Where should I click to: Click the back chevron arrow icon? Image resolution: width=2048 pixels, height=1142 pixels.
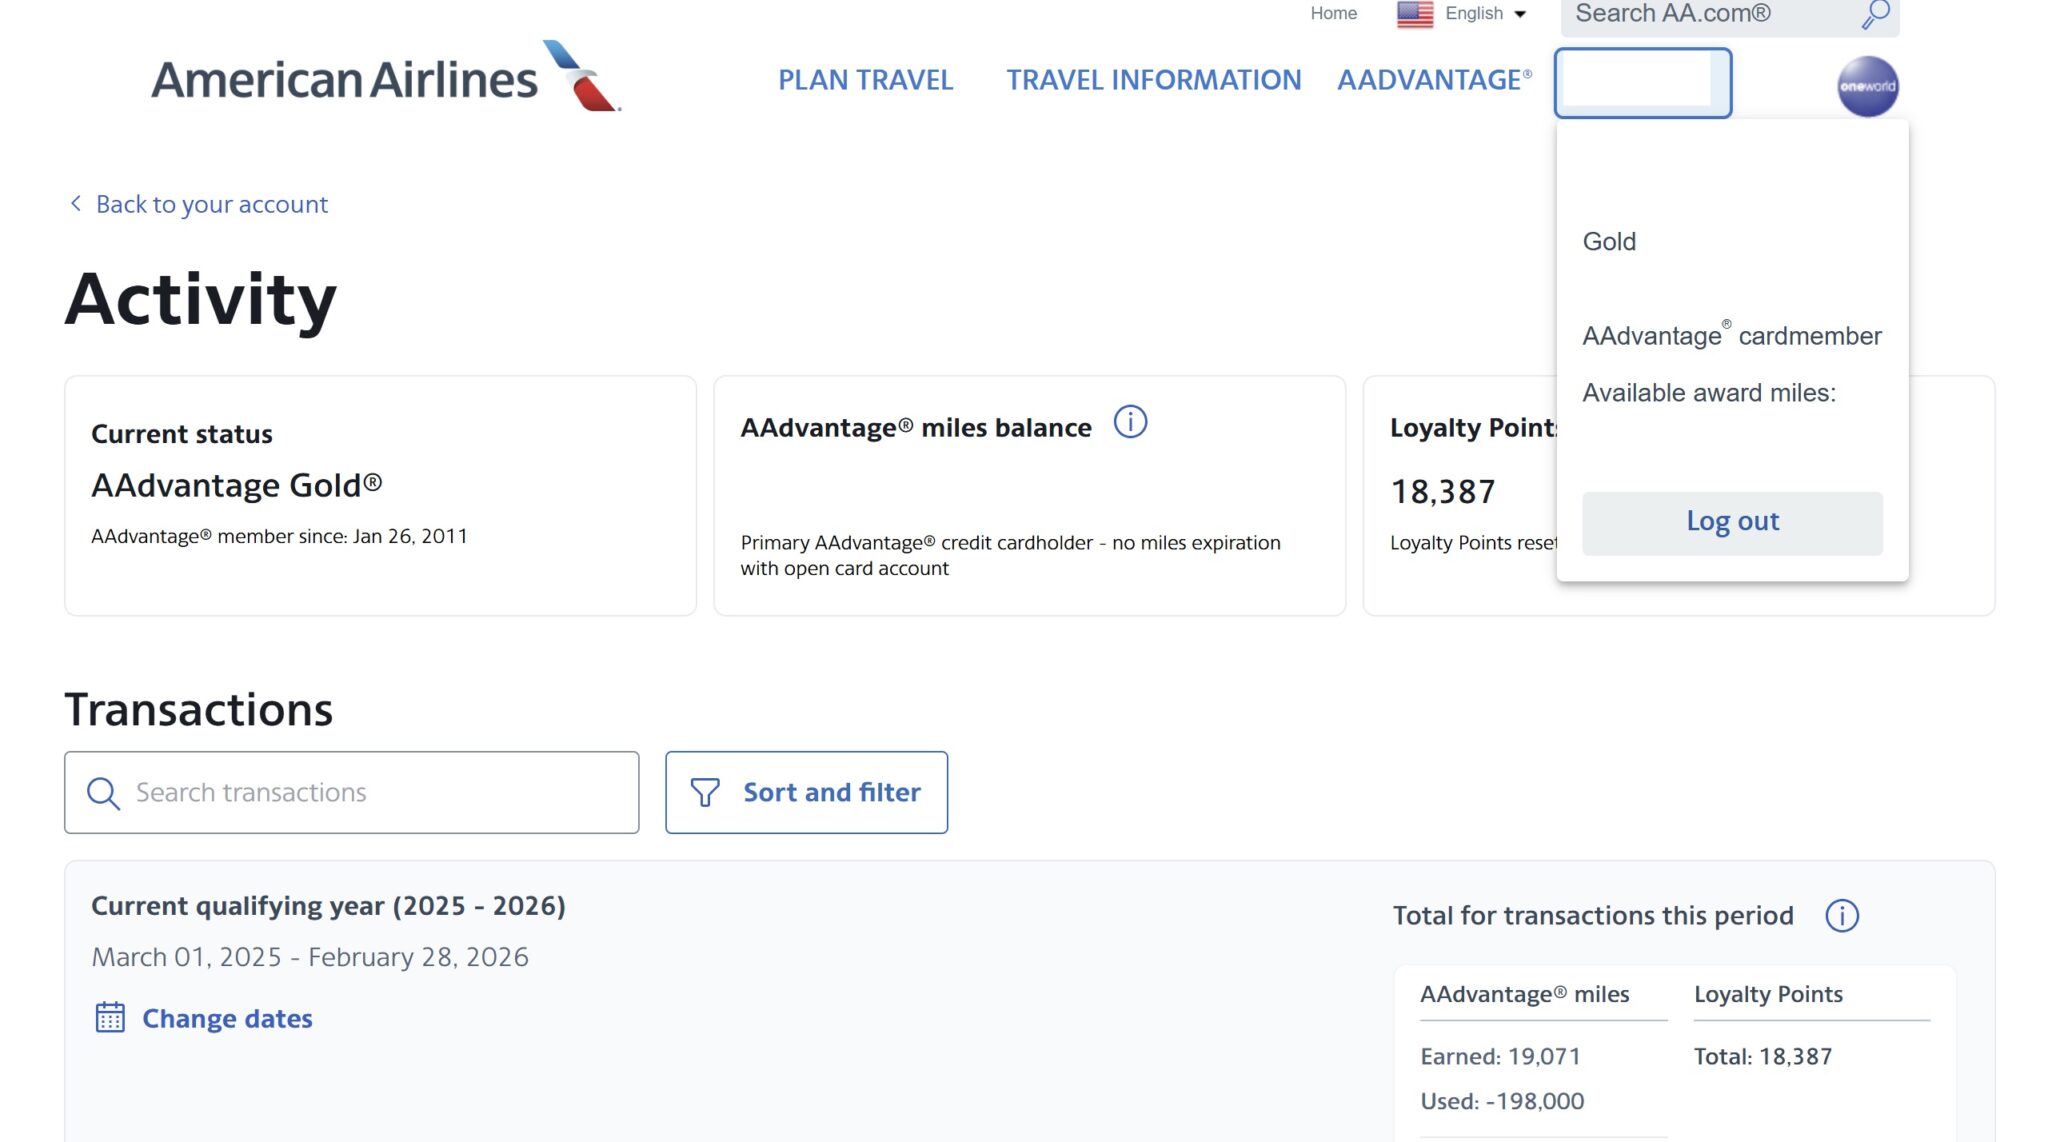(76, 204)
